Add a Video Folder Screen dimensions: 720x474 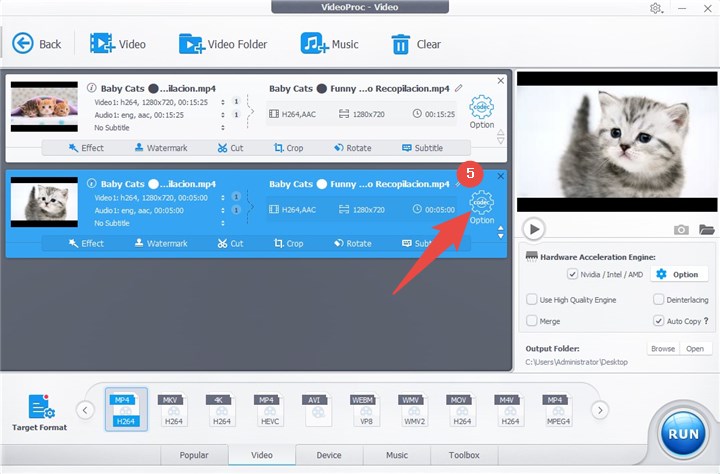pos(223,44)
